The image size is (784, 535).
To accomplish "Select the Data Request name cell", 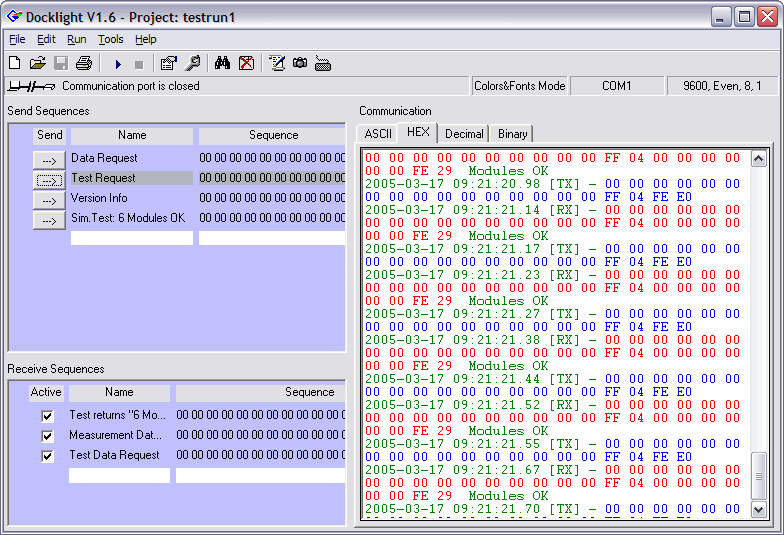I will pos(132,158).
